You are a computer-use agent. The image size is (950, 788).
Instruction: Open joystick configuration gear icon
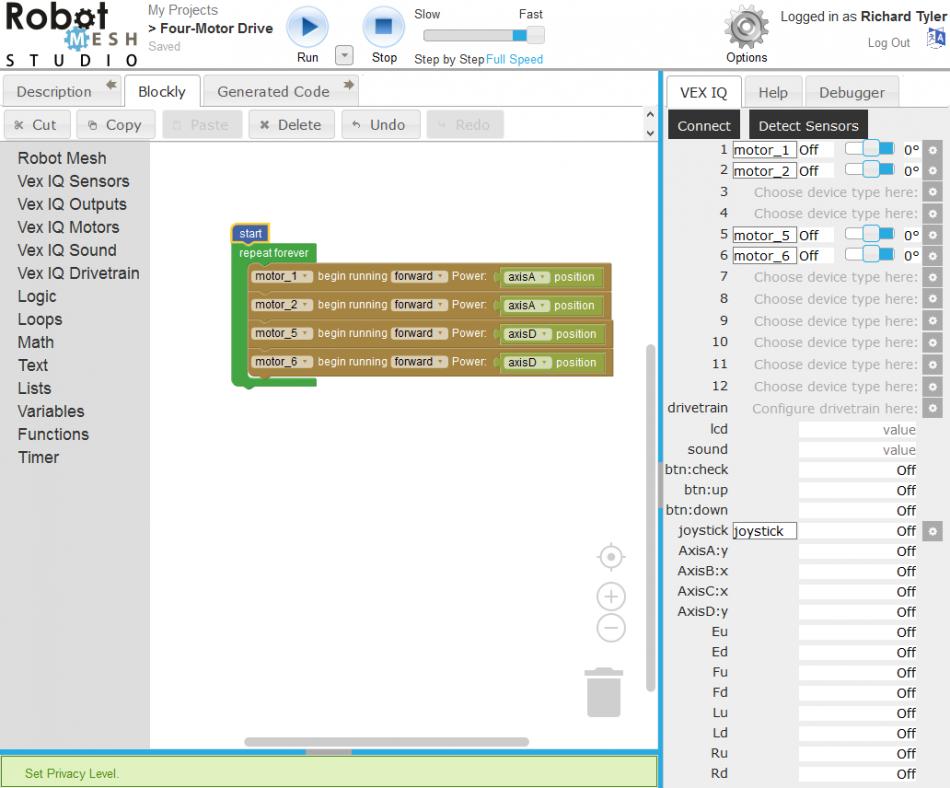tap(932, 531)
